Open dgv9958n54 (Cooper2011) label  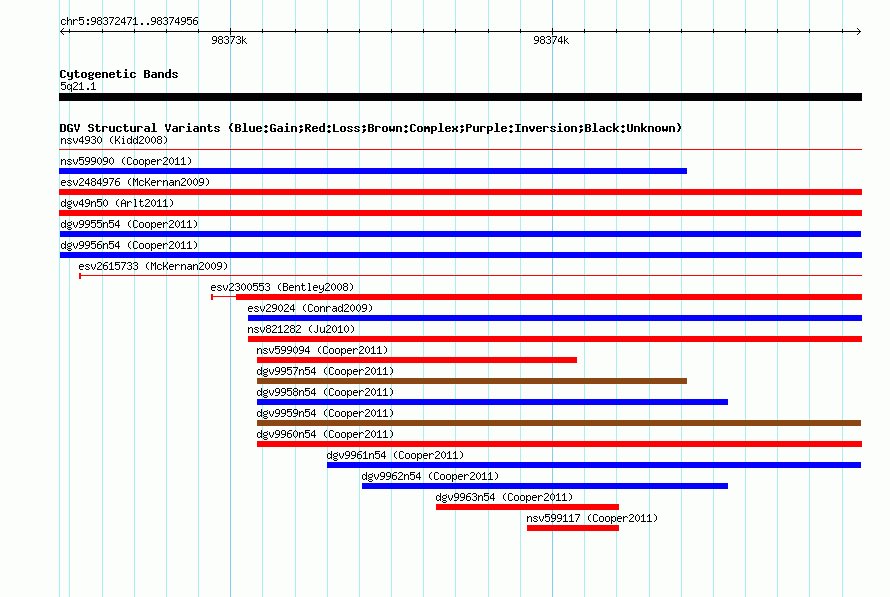(x=325, y=392)
